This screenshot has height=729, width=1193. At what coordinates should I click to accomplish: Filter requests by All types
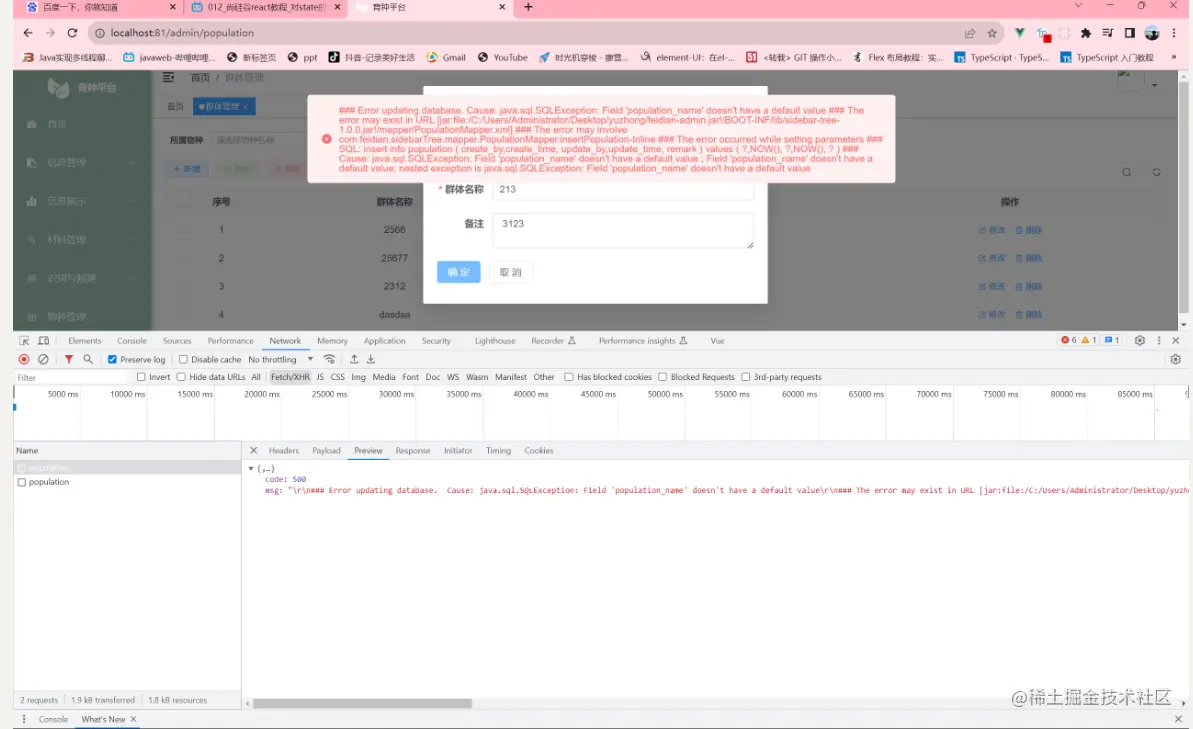pos(256,377)
